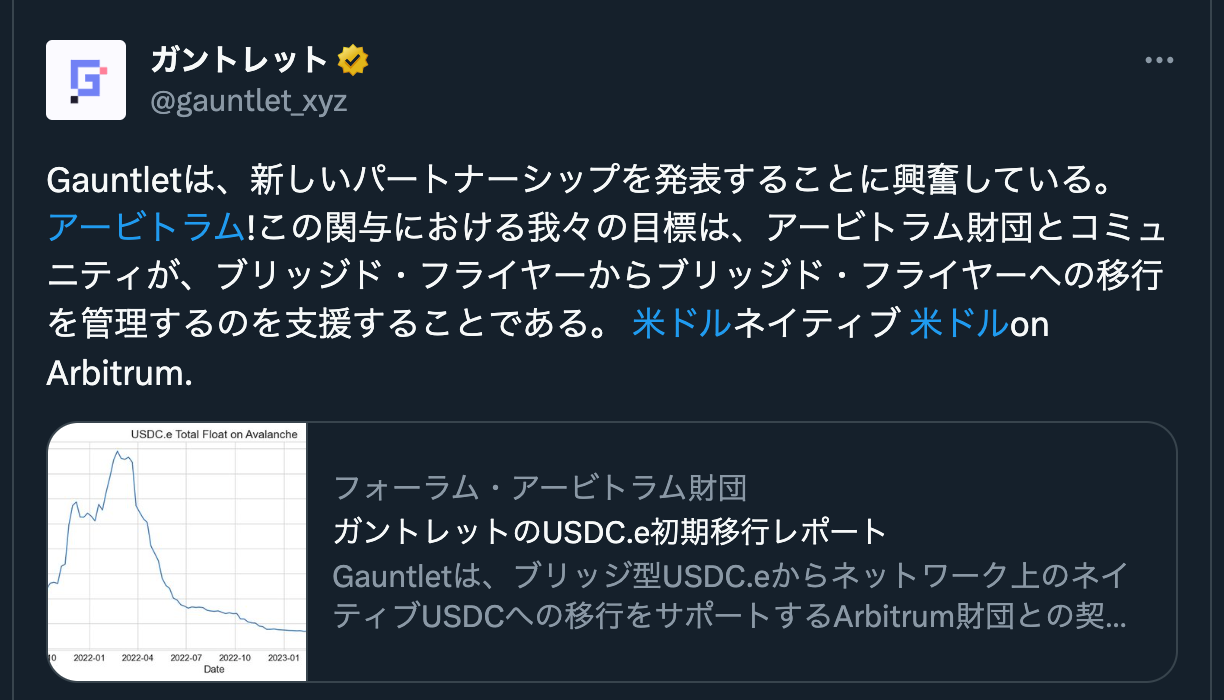The width and height of the screenshot is (1224, 700).
Task: Click the 2022-07 tick on the chart axis
Action: tap(187, 658)
